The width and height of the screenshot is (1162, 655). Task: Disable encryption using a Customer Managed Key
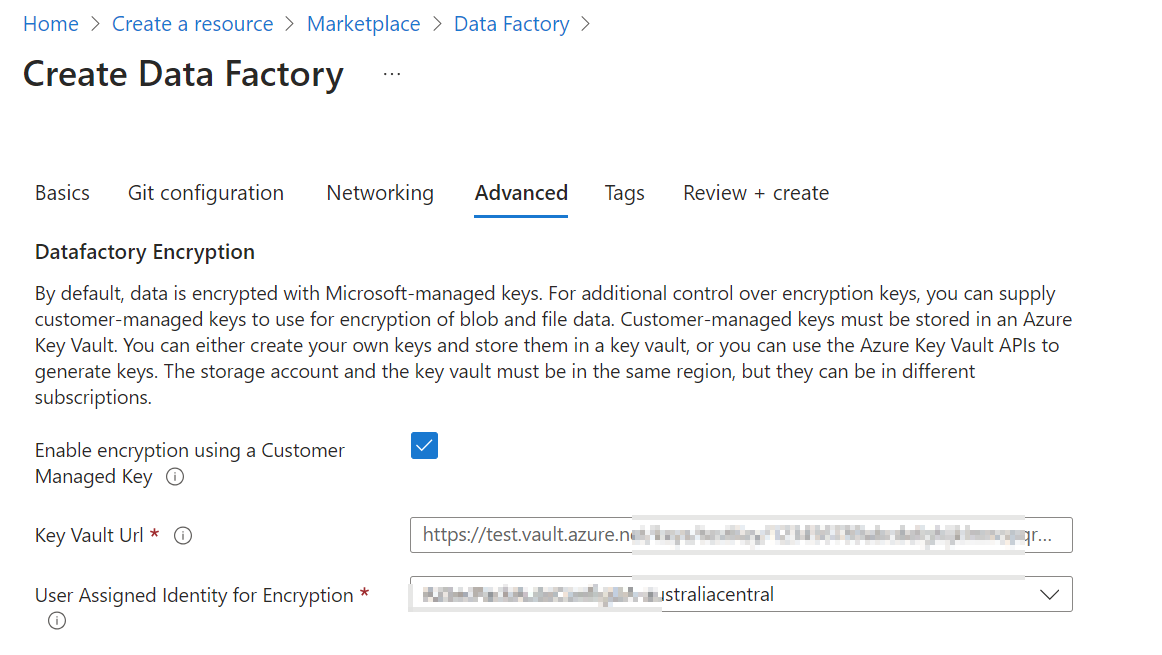424,445
